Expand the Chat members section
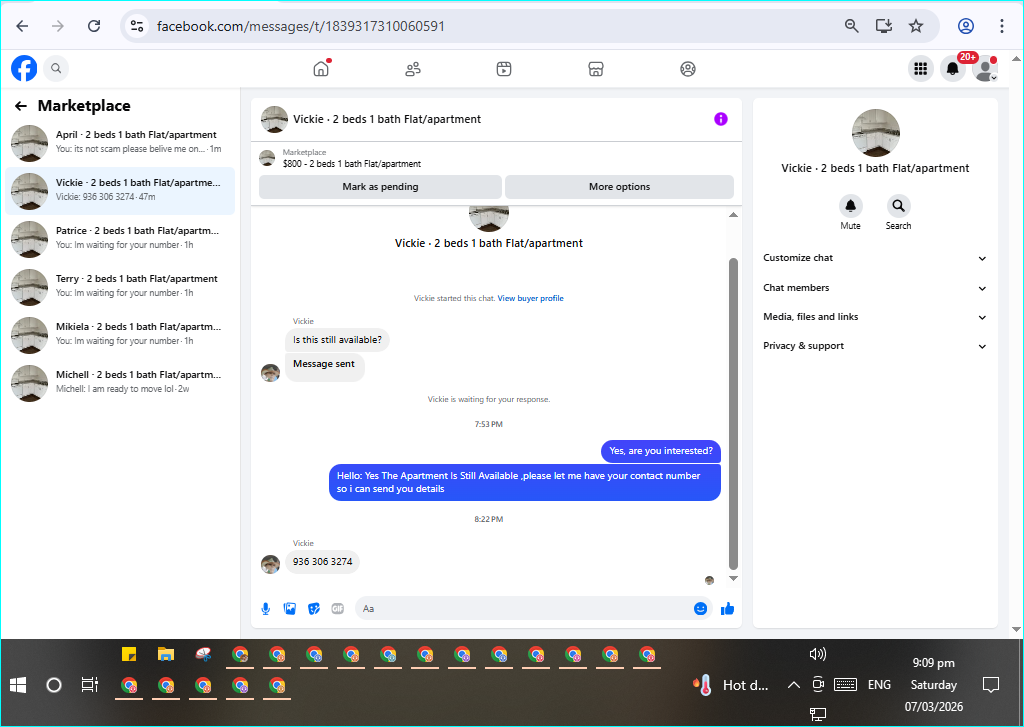The height and width of the screenshot is (727, 1024). point(874,287)
